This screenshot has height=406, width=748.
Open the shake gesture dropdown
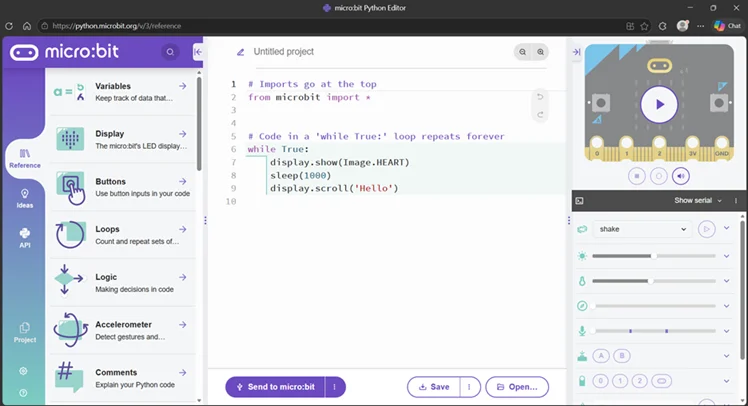tap(643, 229)
